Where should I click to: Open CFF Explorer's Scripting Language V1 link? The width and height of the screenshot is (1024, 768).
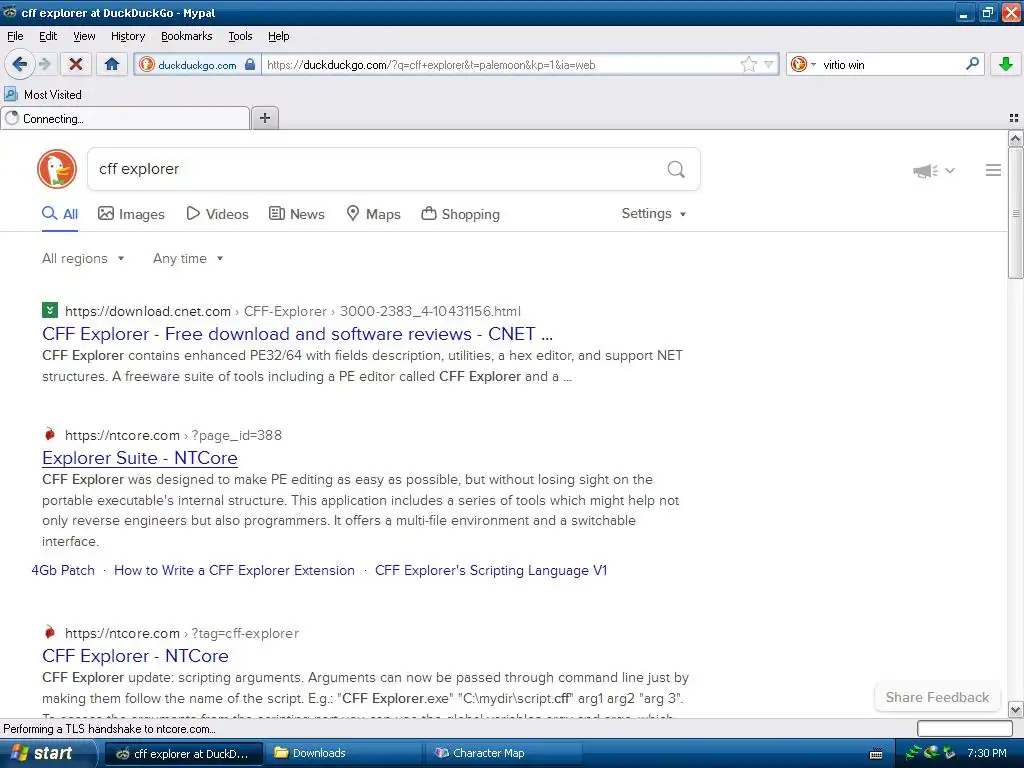click(491, 570)
